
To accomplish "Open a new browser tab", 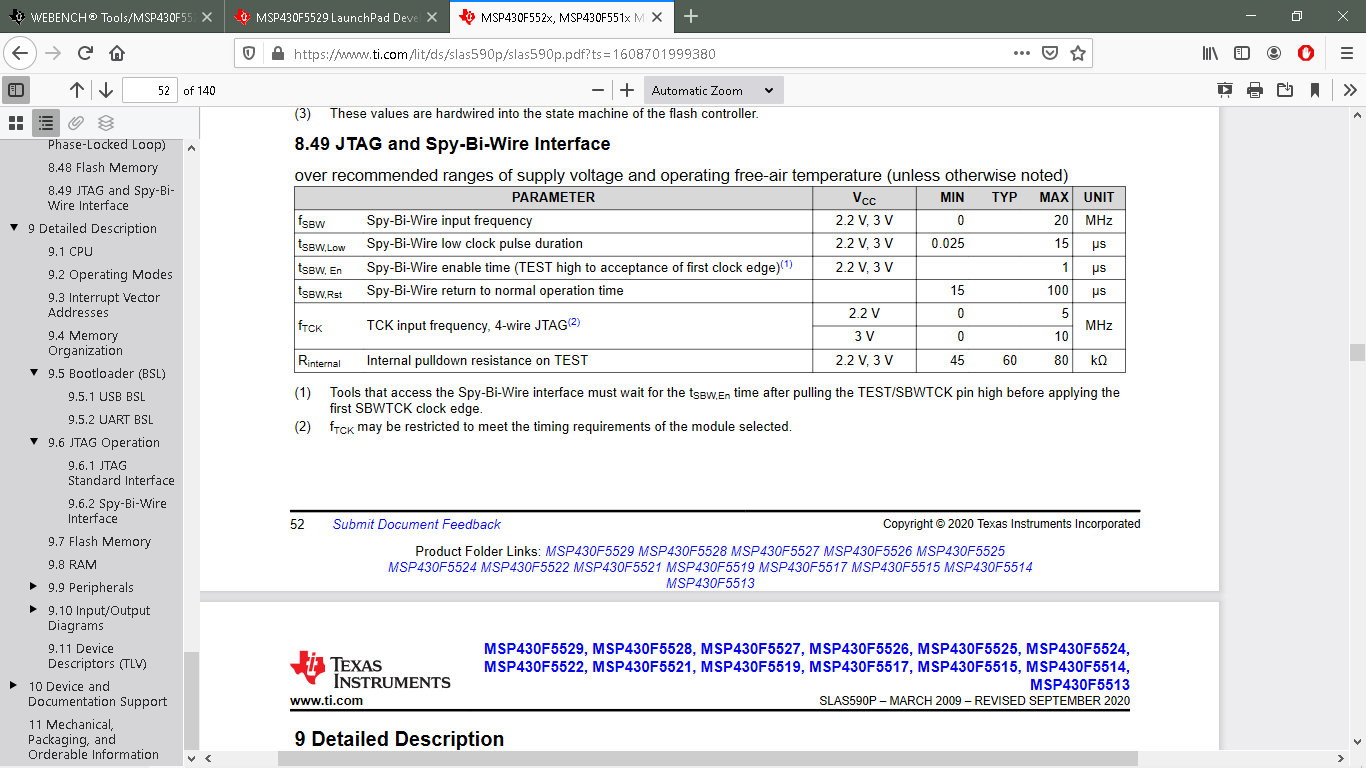I will coord(691,17).
